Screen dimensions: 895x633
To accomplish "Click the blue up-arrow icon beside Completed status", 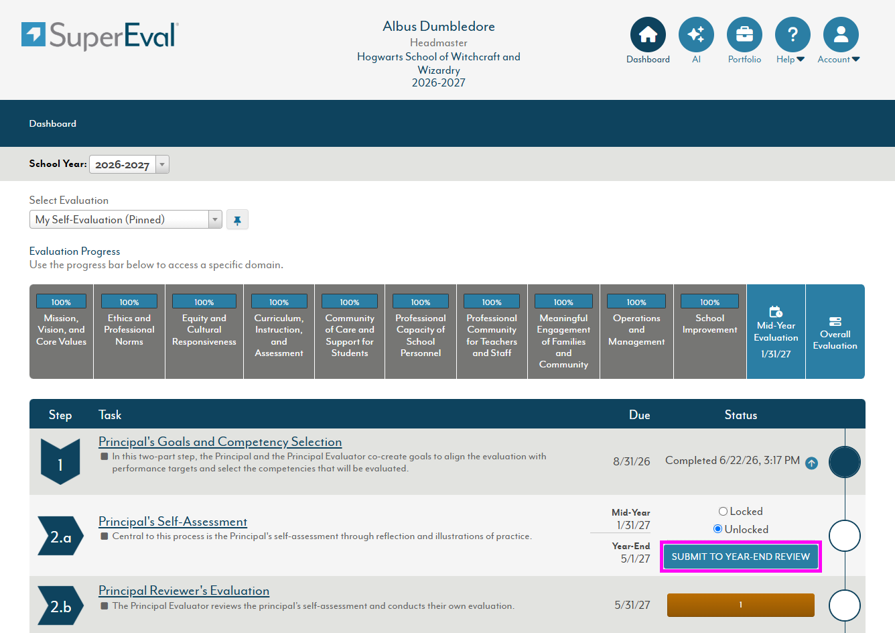I will (x=811, y=463).
